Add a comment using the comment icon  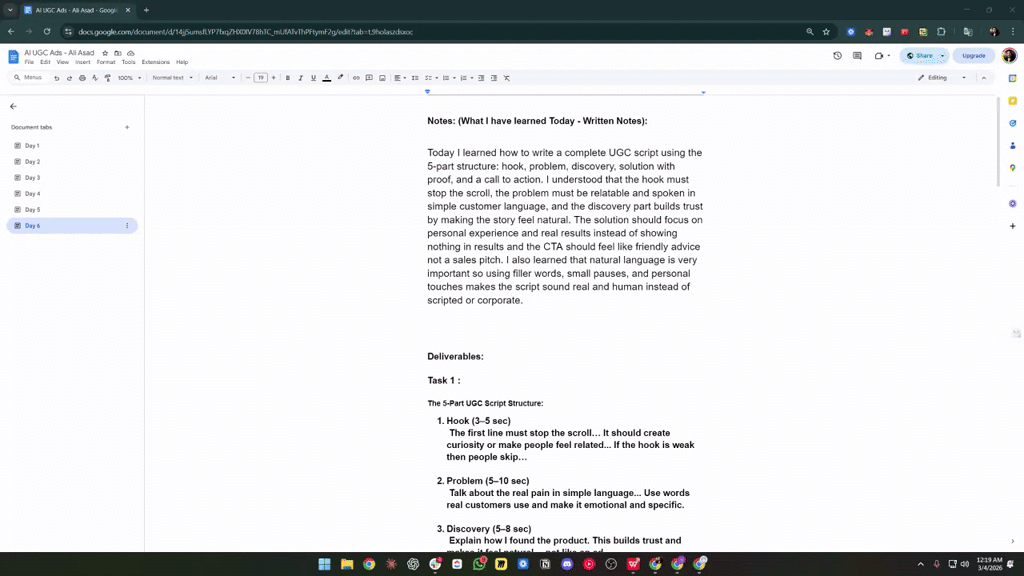click(x=369, y=78)
